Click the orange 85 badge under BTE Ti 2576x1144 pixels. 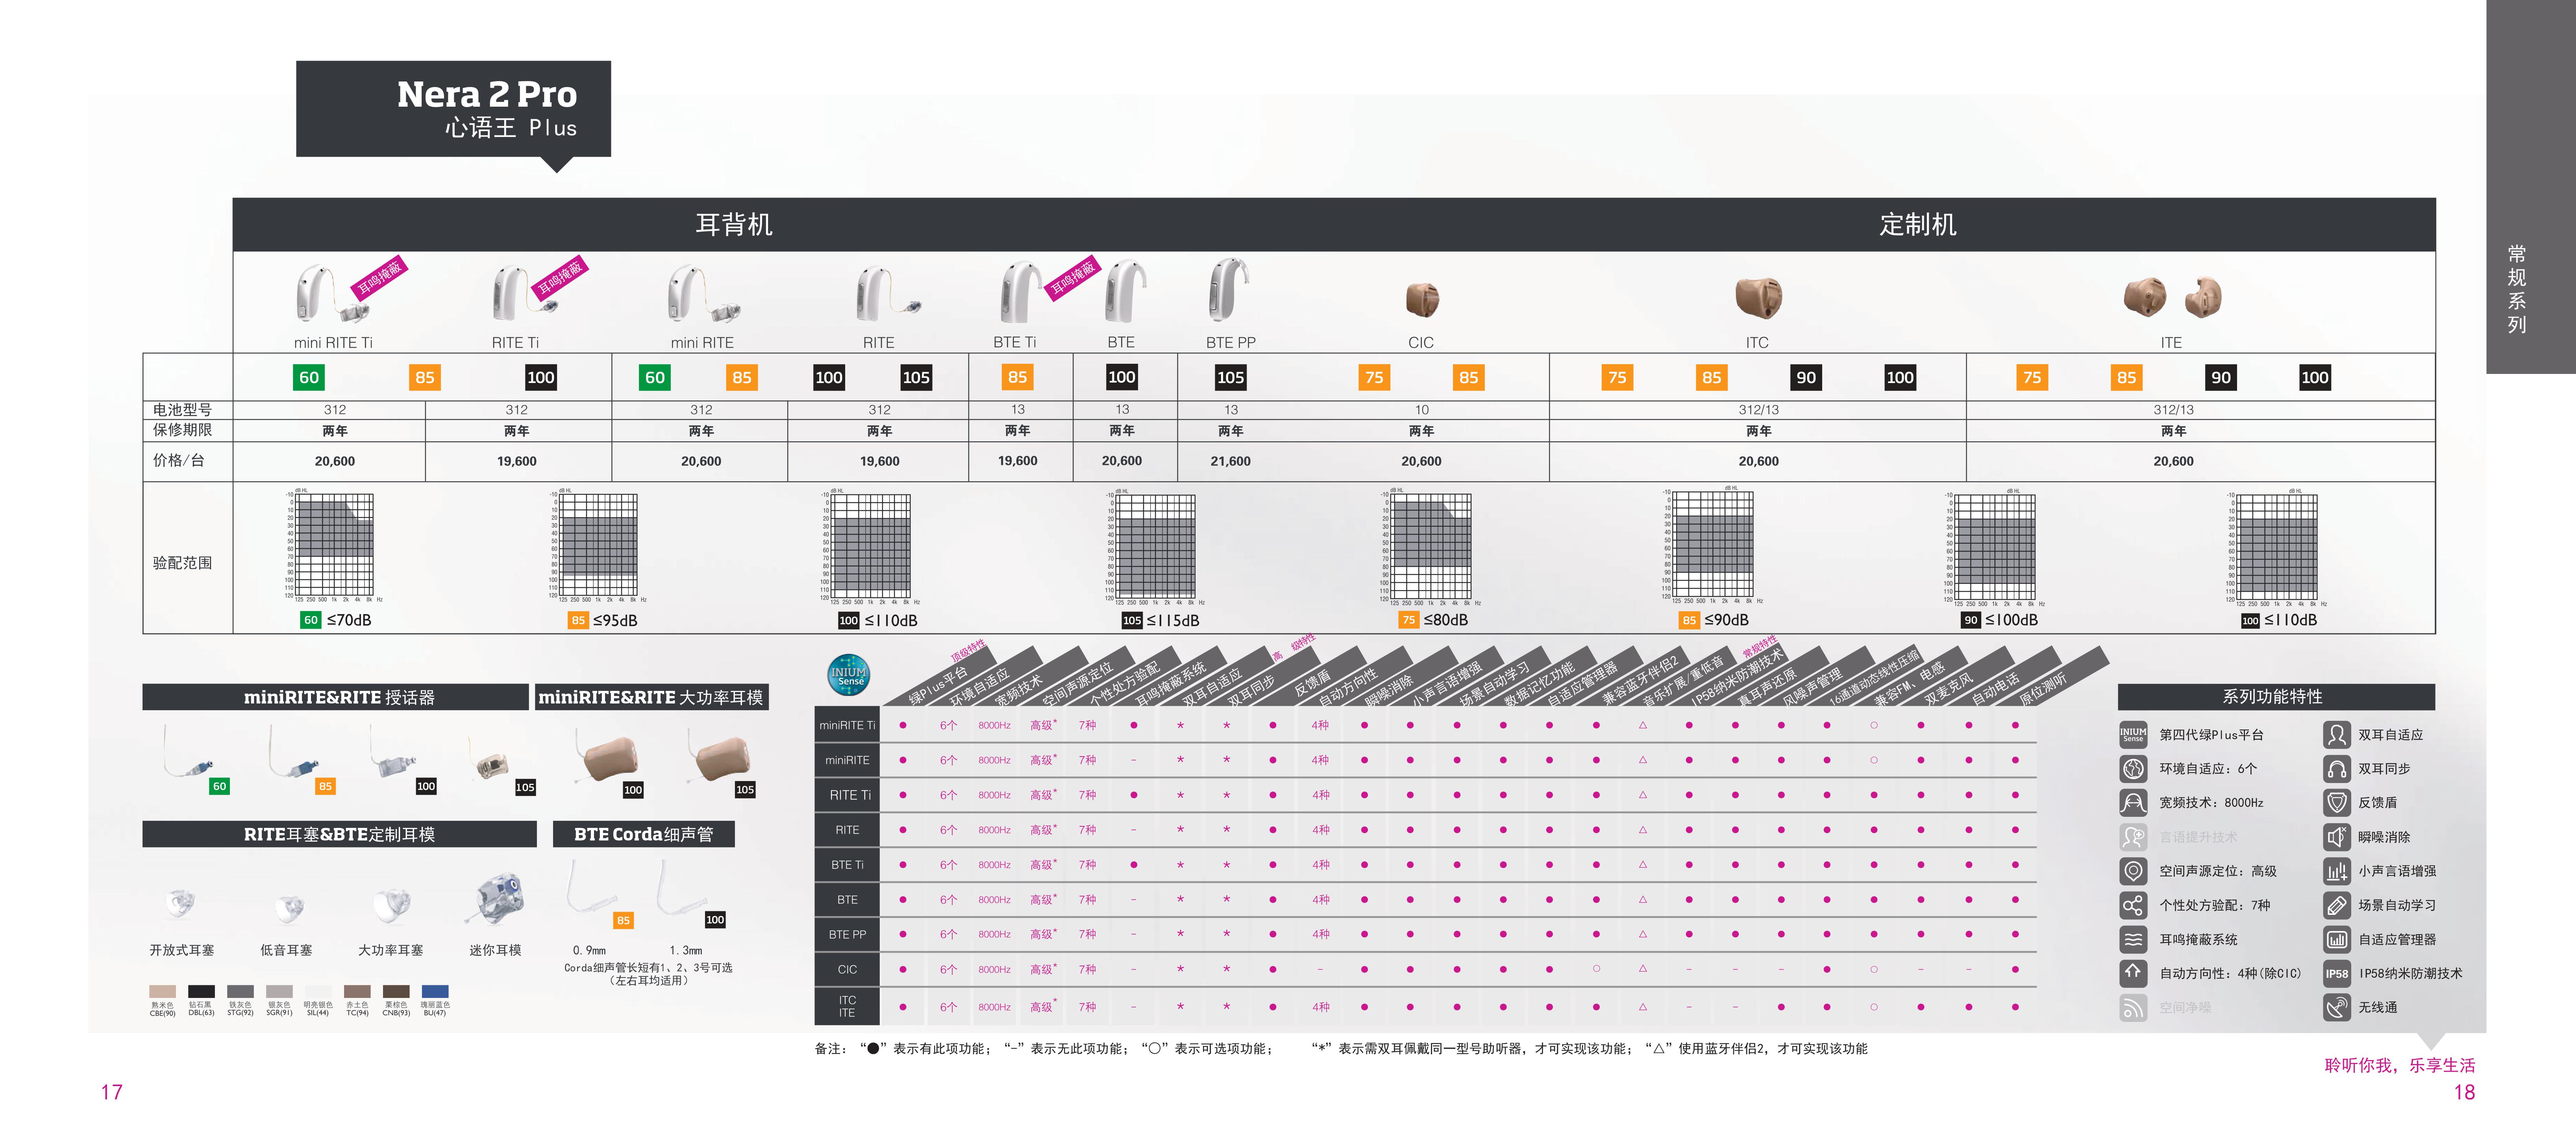1017,377
